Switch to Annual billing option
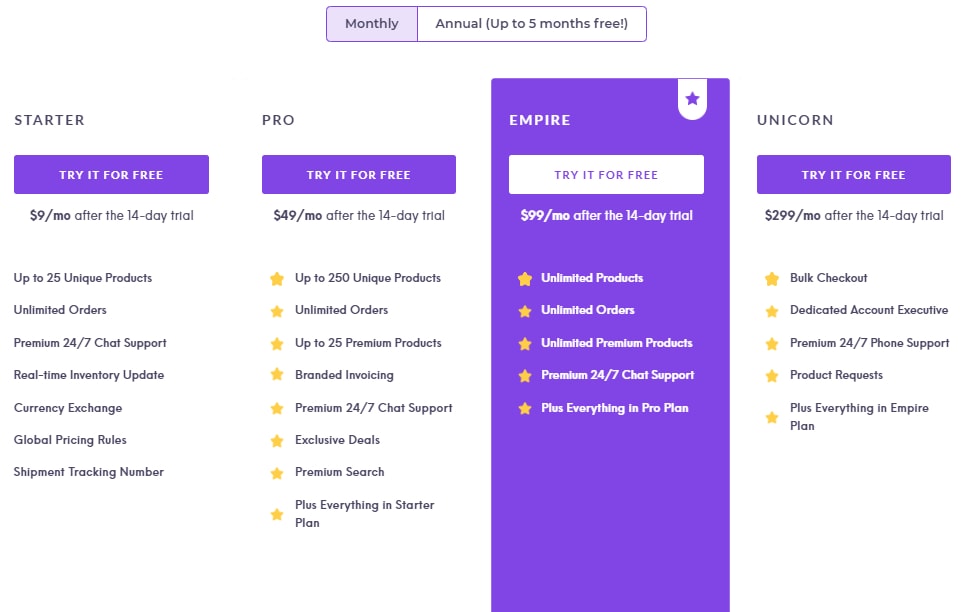The width and height of the screenshot is (966, 612). 532,24
